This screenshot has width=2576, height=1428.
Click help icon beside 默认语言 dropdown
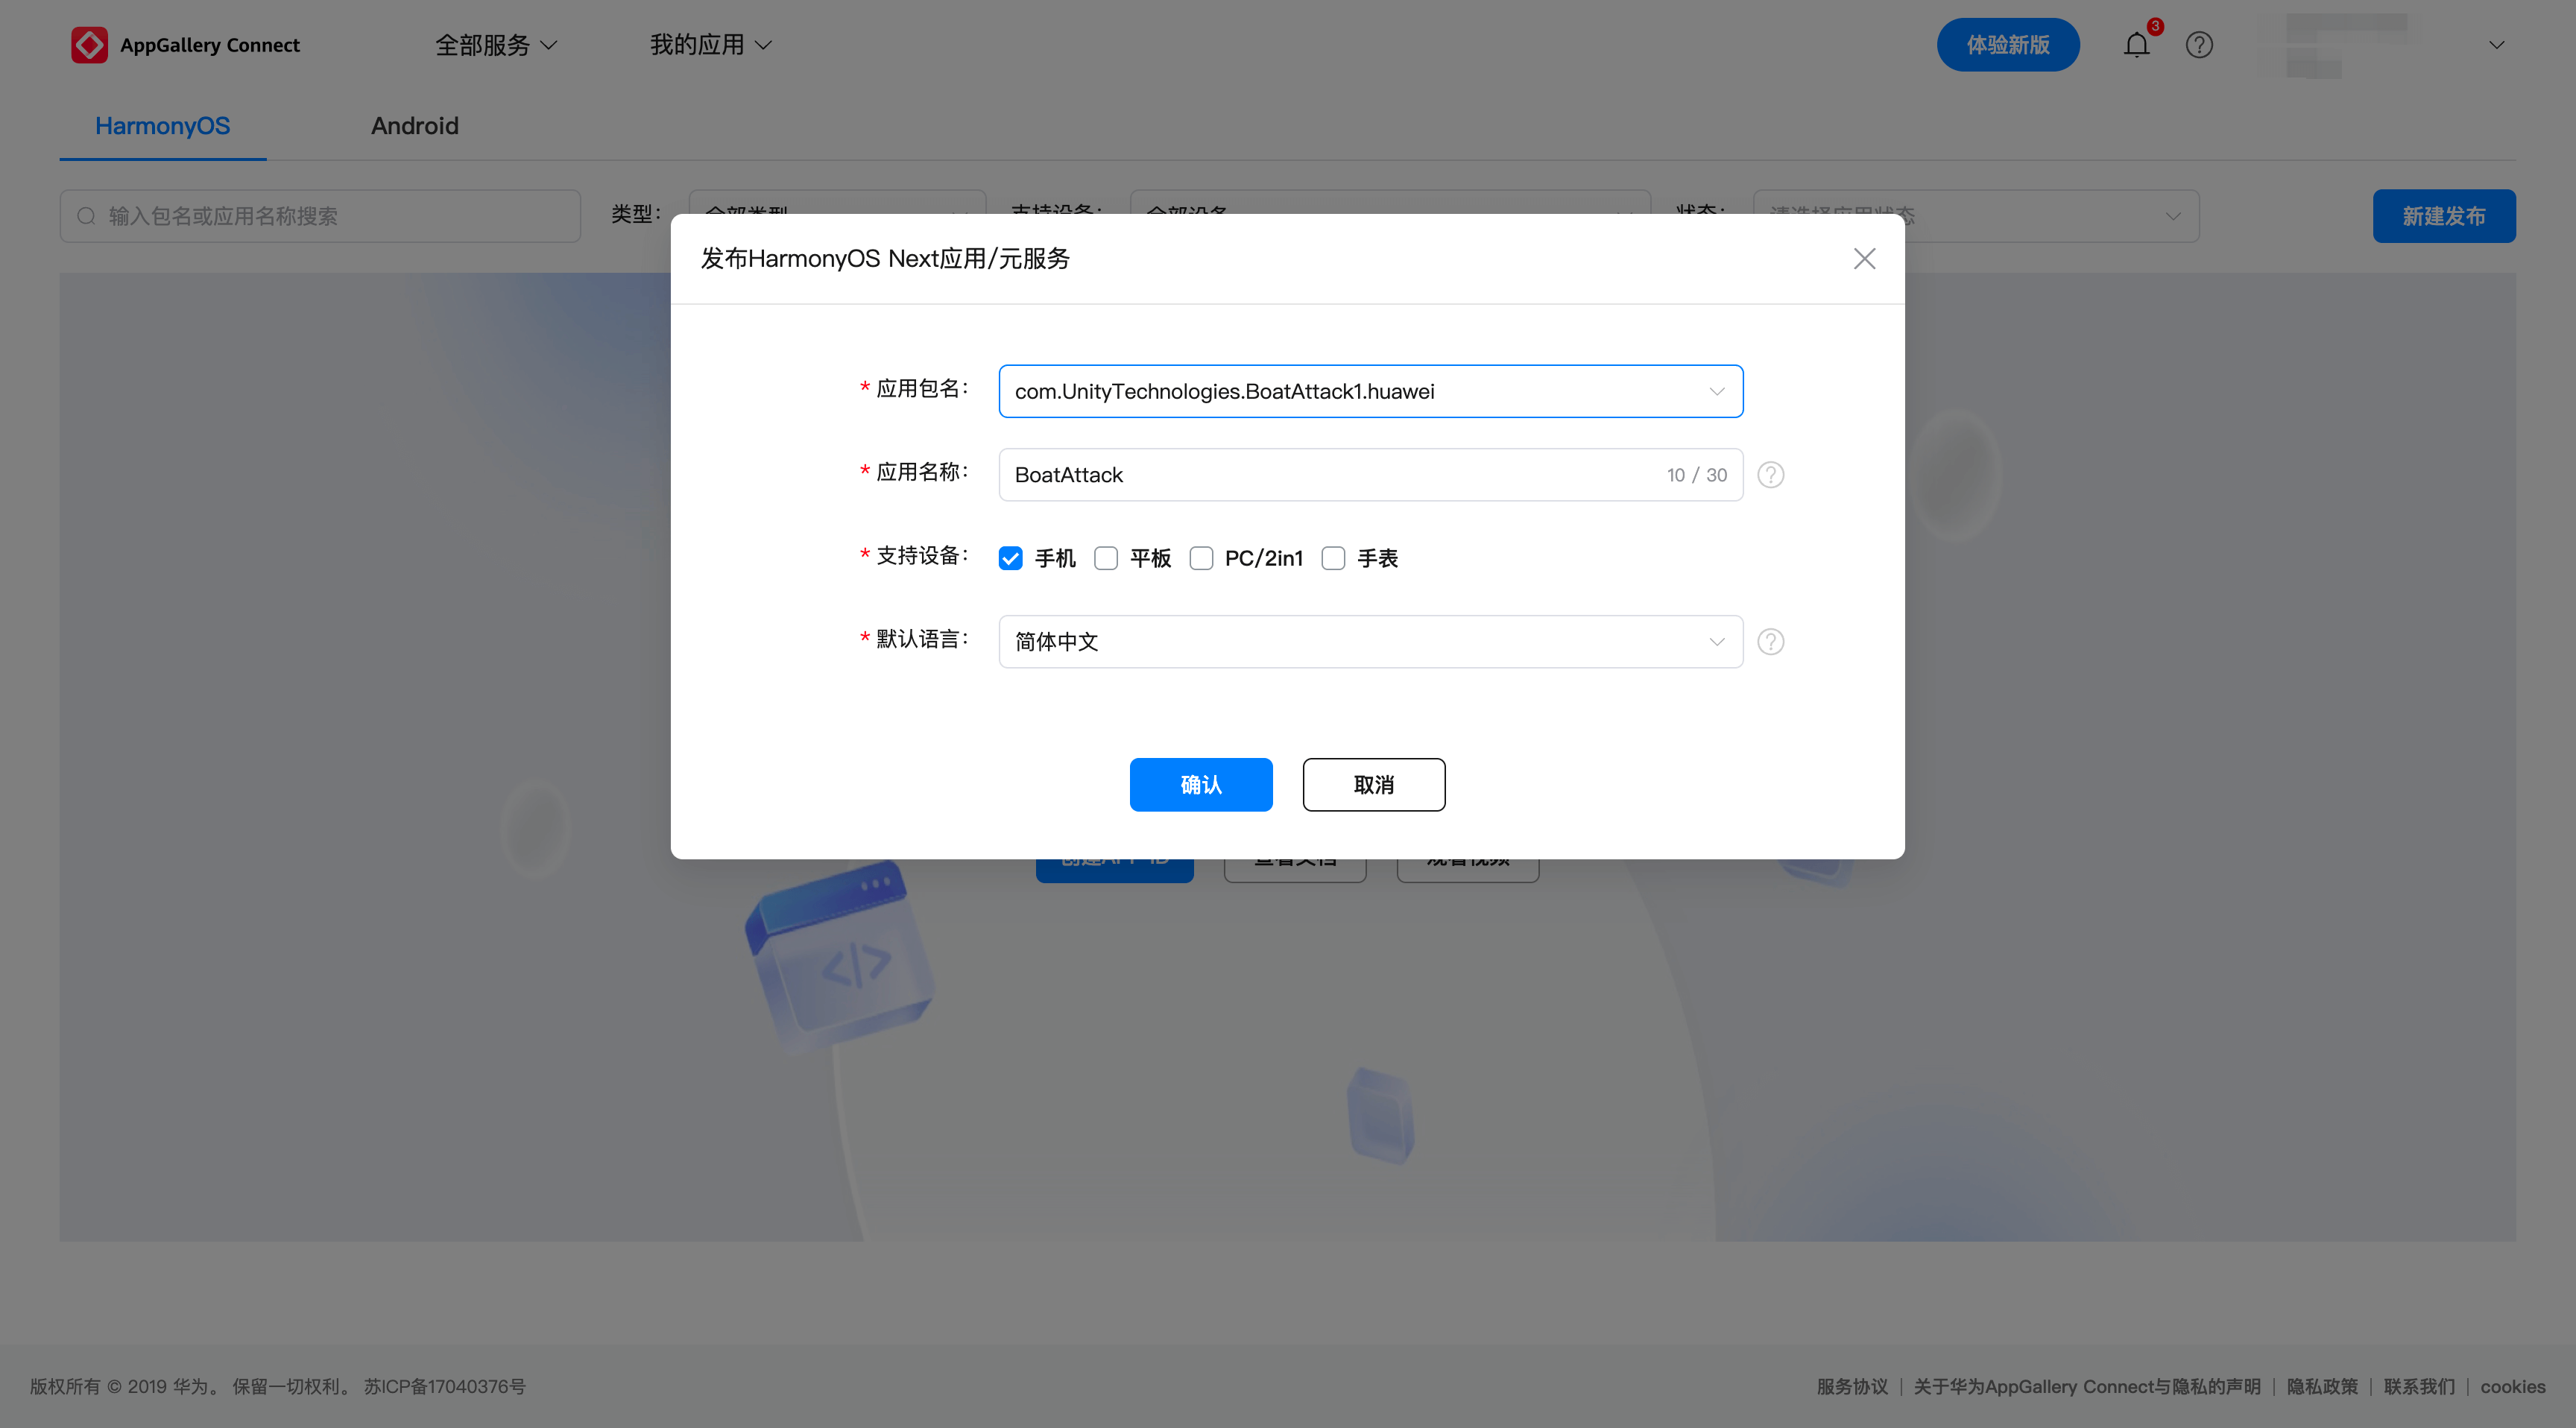point(1770,642)
